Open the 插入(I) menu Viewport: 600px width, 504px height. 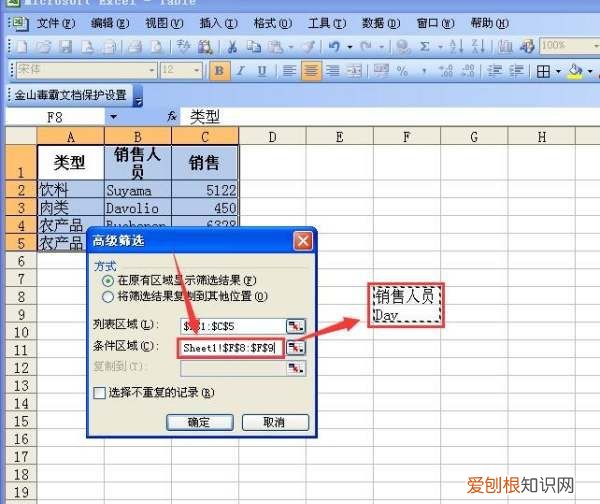click(x=218, y=23)
